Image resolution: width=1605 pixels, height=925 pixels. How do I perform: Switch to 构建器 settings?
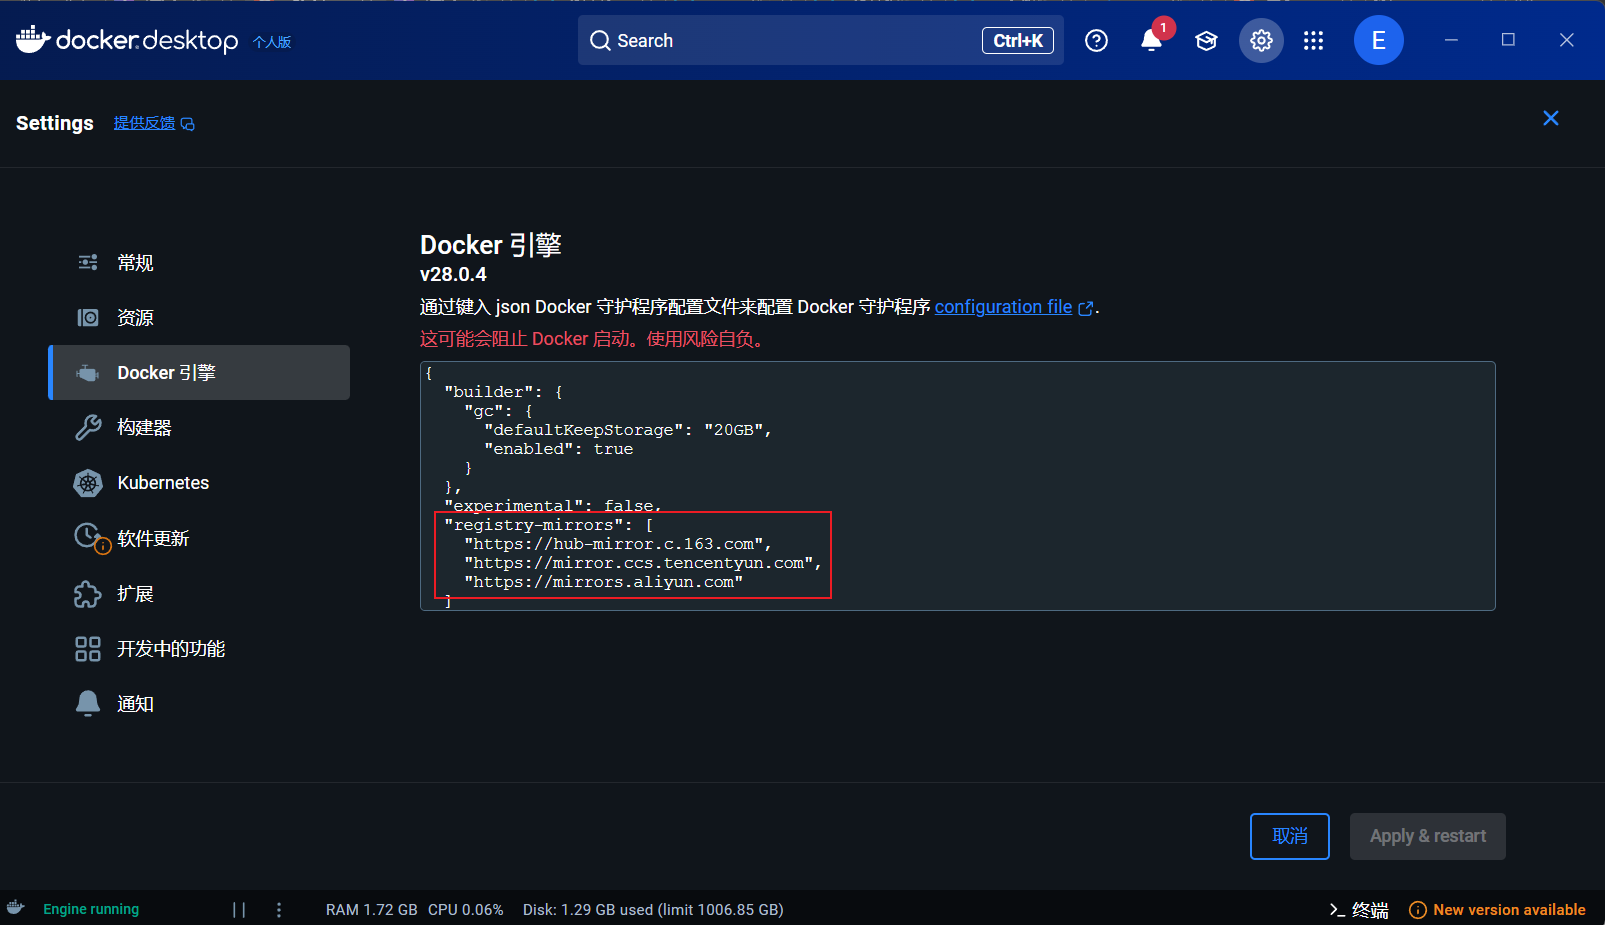click(x=144, y=428)
